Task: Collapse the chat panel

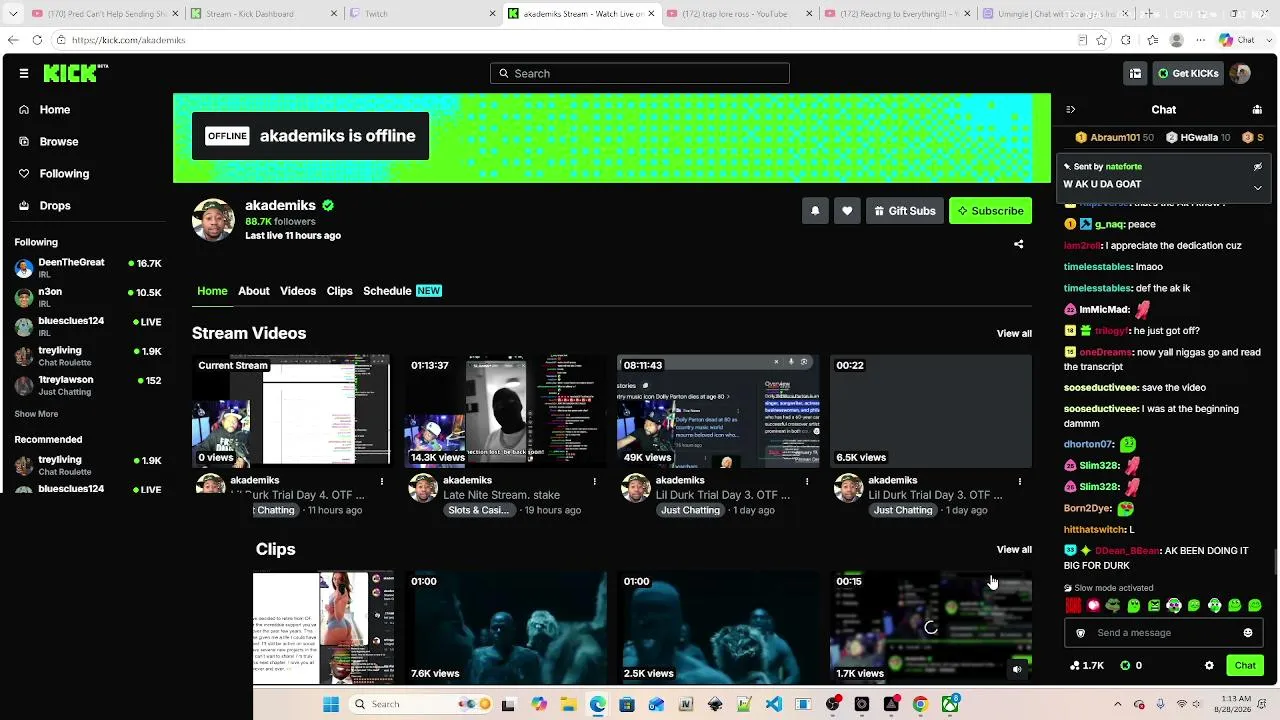Action: click(x=1070, y=110)
